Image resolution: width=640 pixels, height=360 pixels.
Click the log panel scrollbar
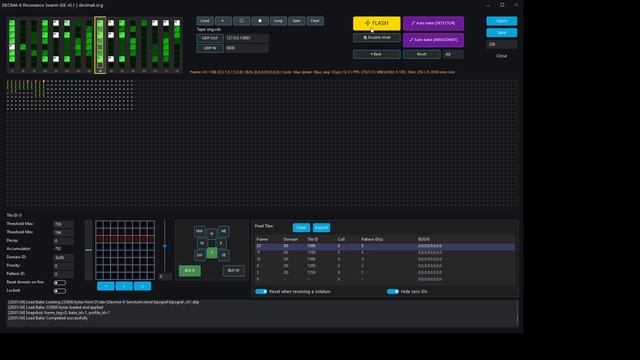click(517, 313)
